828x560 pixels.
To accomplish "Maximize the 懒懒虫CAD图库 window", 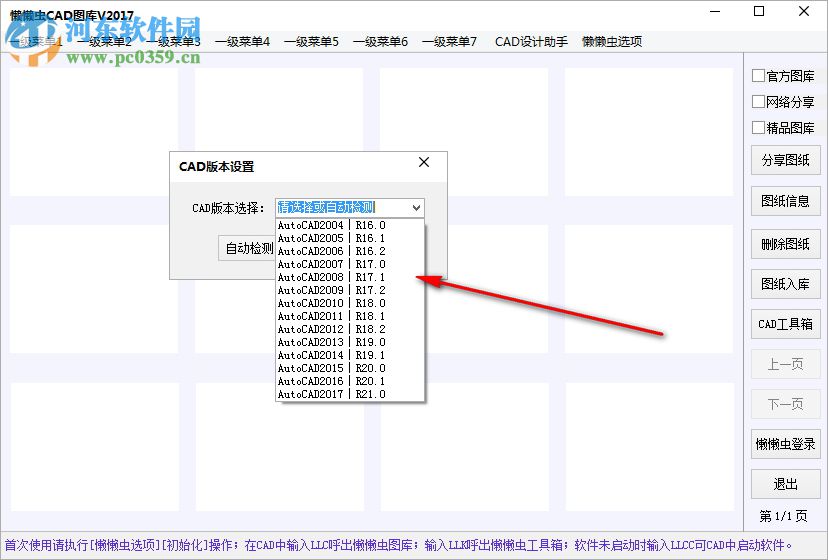I will (x=759, y=11).
